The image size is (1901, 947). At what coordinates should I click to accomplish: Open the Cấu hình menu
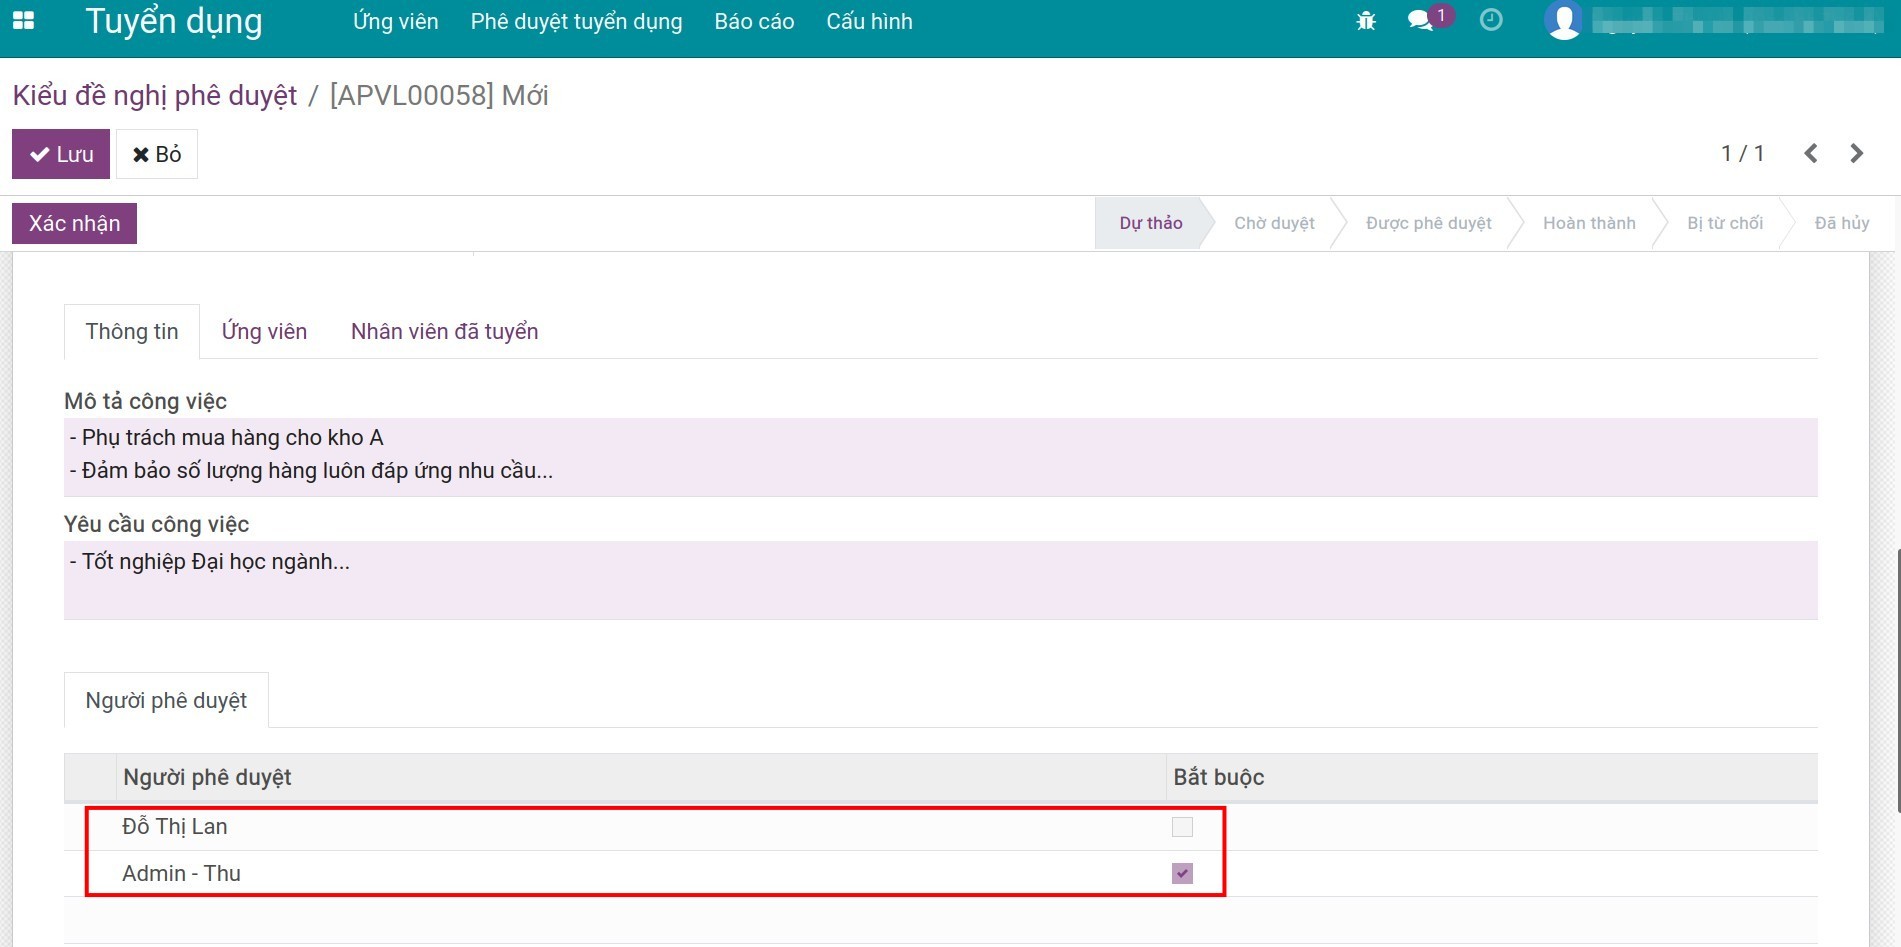click(869, 22)
